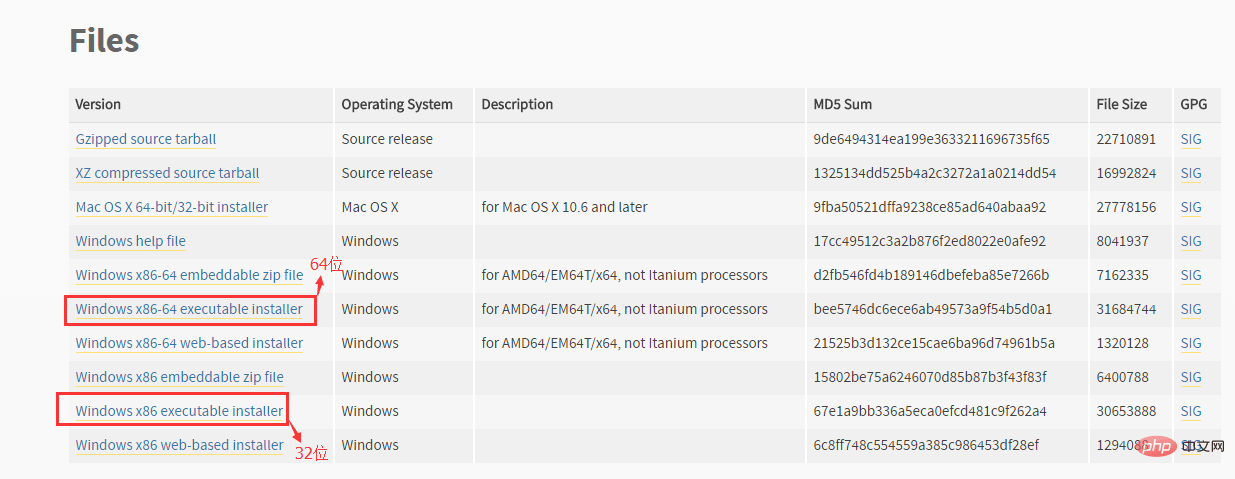This screenshot has height=479, width=1235.
Task: Open the Gzipped source tarball link
Action: (x=146, y=139)
